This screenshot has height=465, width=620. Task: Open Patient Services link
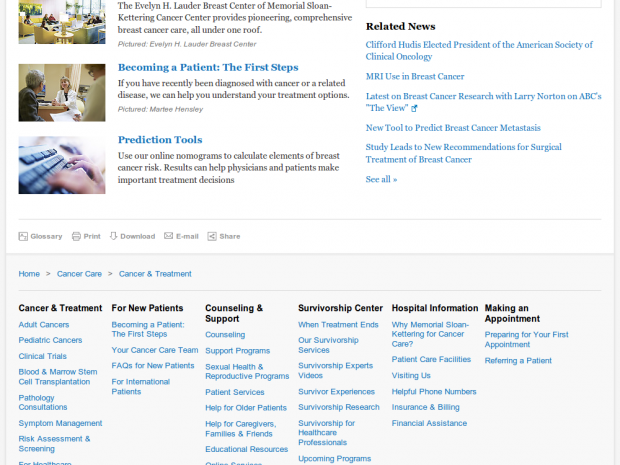click(x=235, y=392)
